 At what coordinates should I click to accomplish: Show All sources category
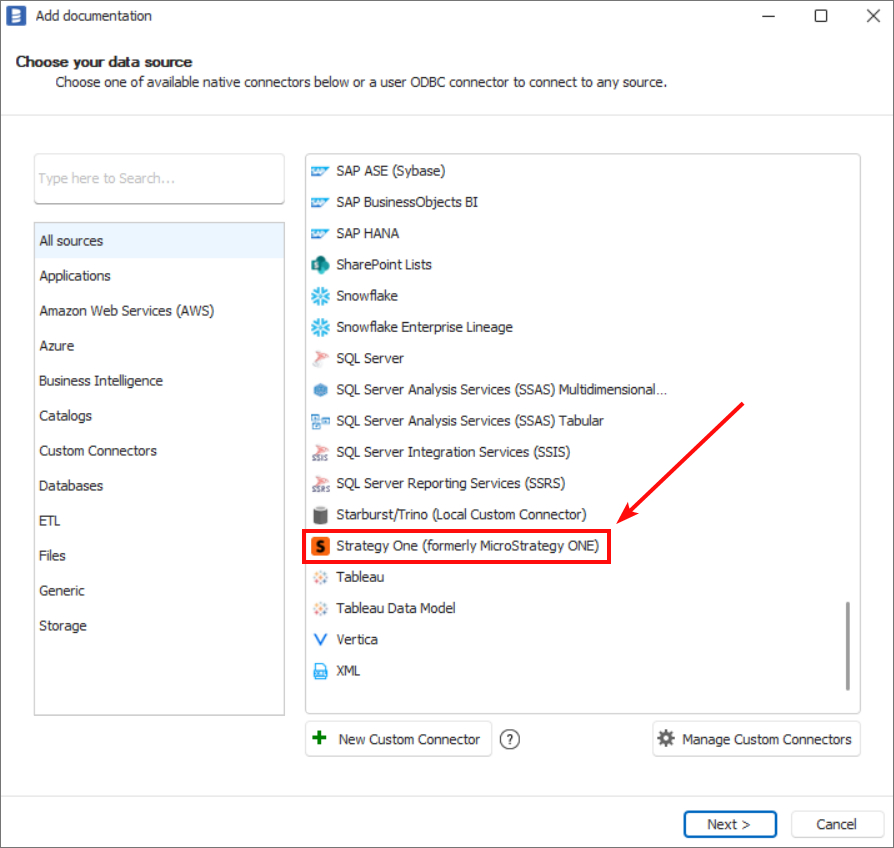point(159,241)
